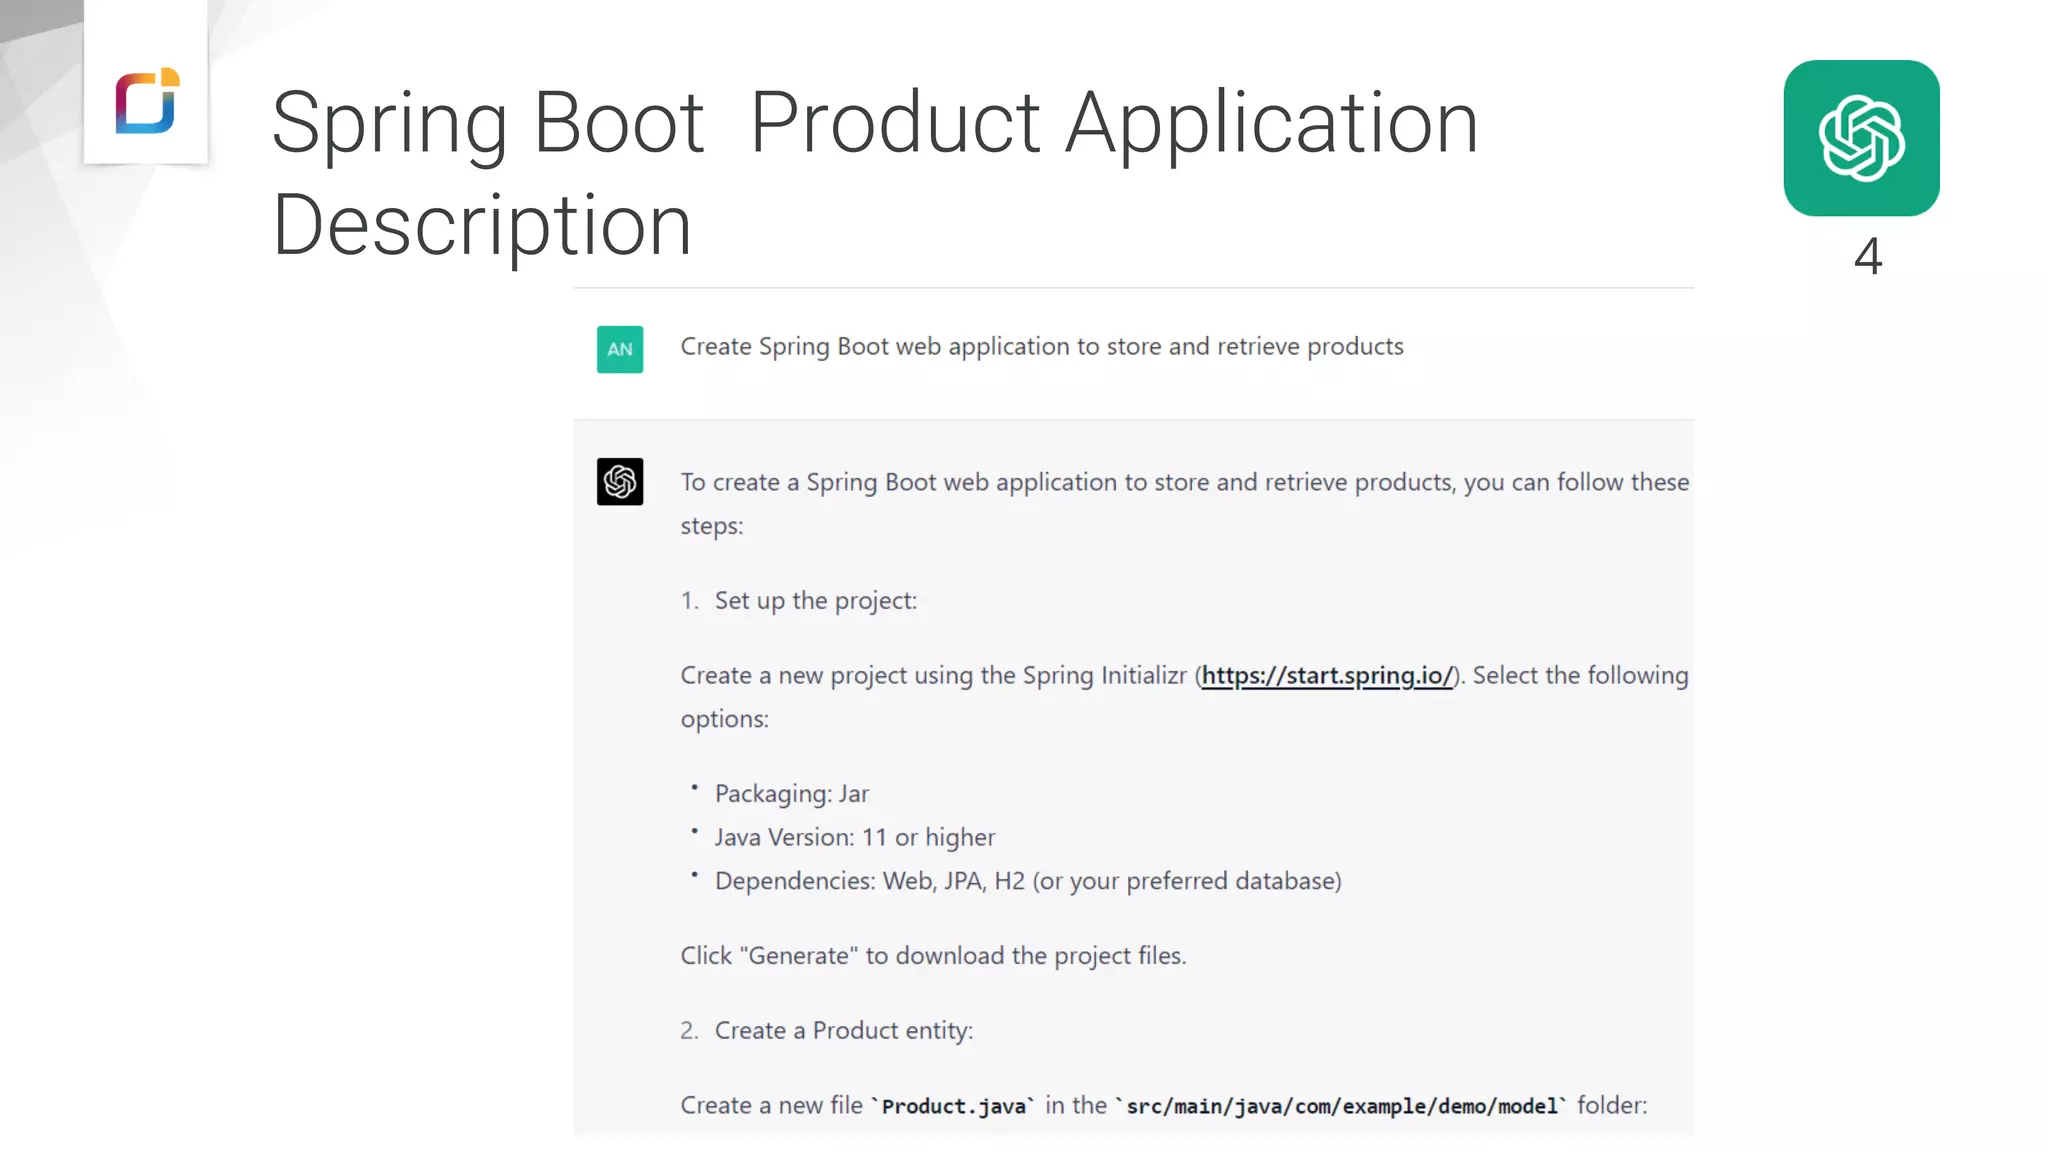Open the https://start.spring.io/ link
This screenshot has height=1152, width=2048.
pyautogui.click(x=1327, y=676)
